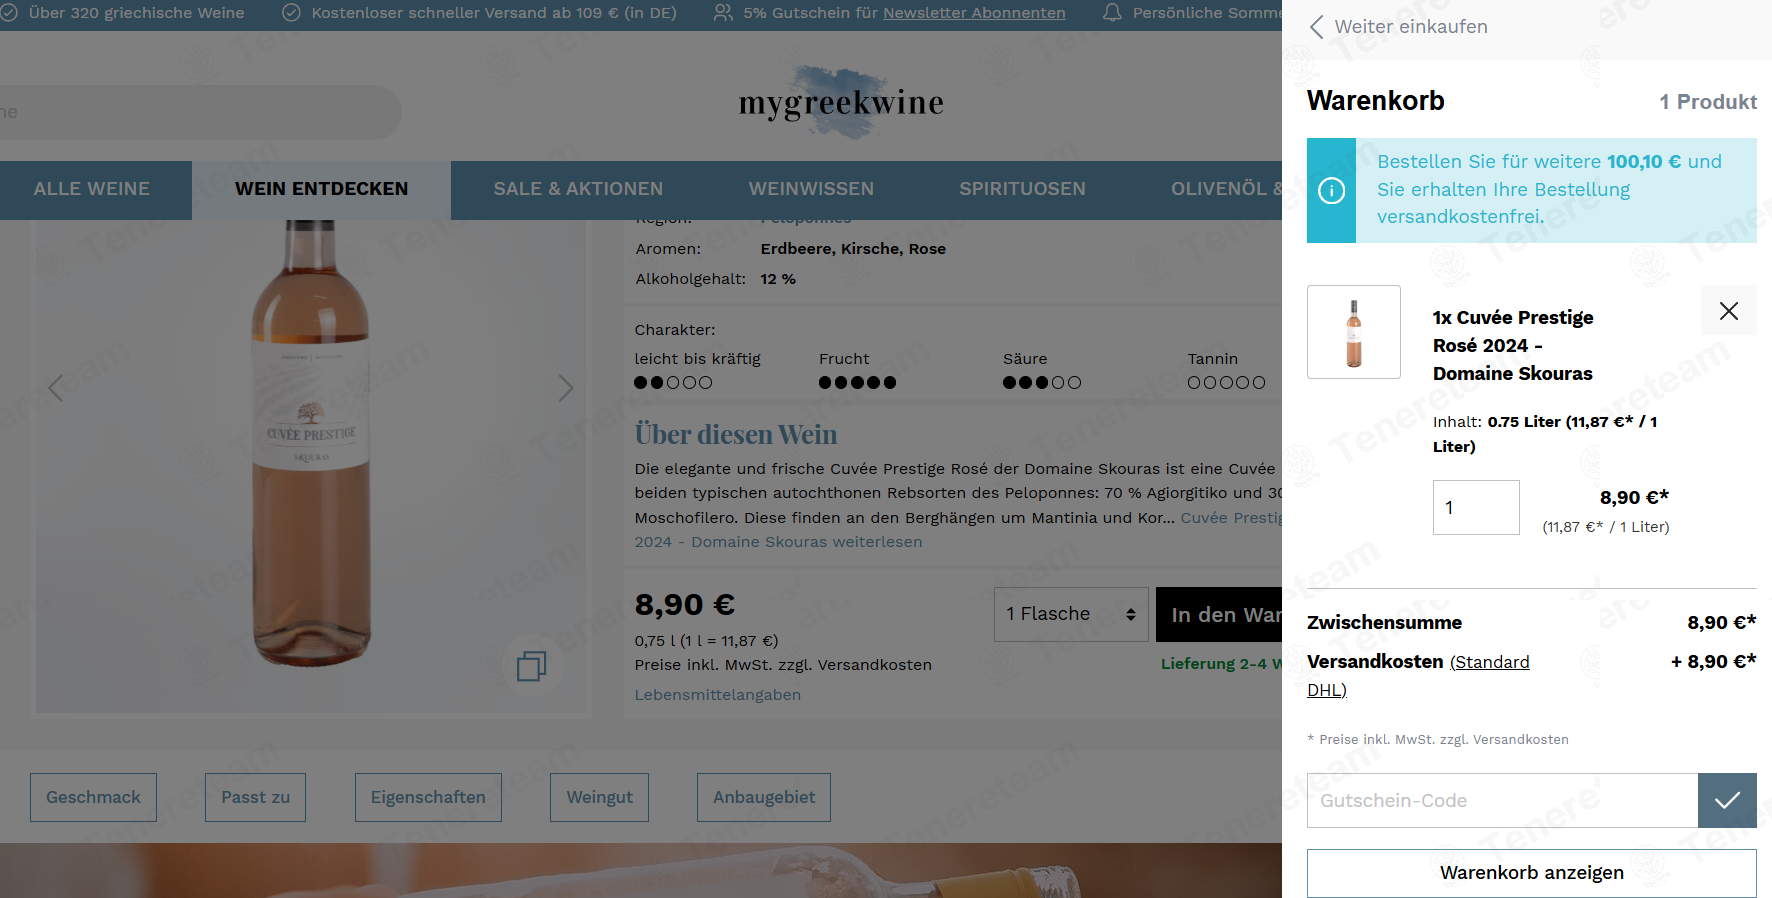Open the ALLE WEINE menu

(x=92, y=189)
